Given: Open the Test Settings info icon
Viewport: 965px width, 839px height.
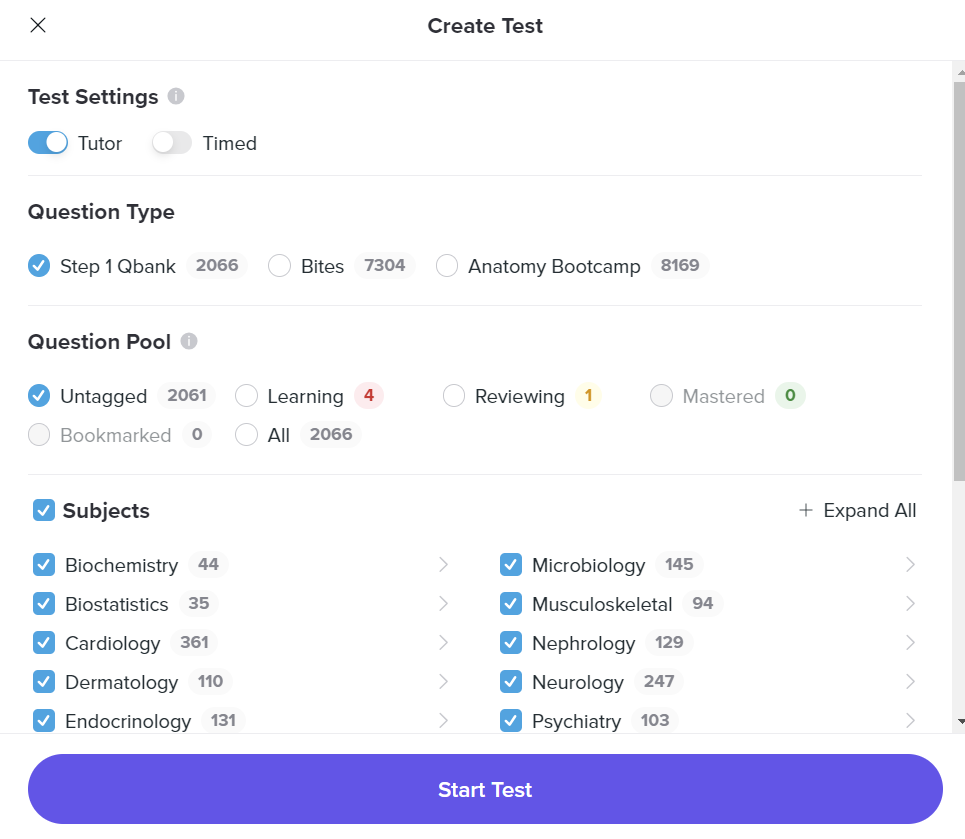Looking at the screenshot, I should tap(176, 96).
